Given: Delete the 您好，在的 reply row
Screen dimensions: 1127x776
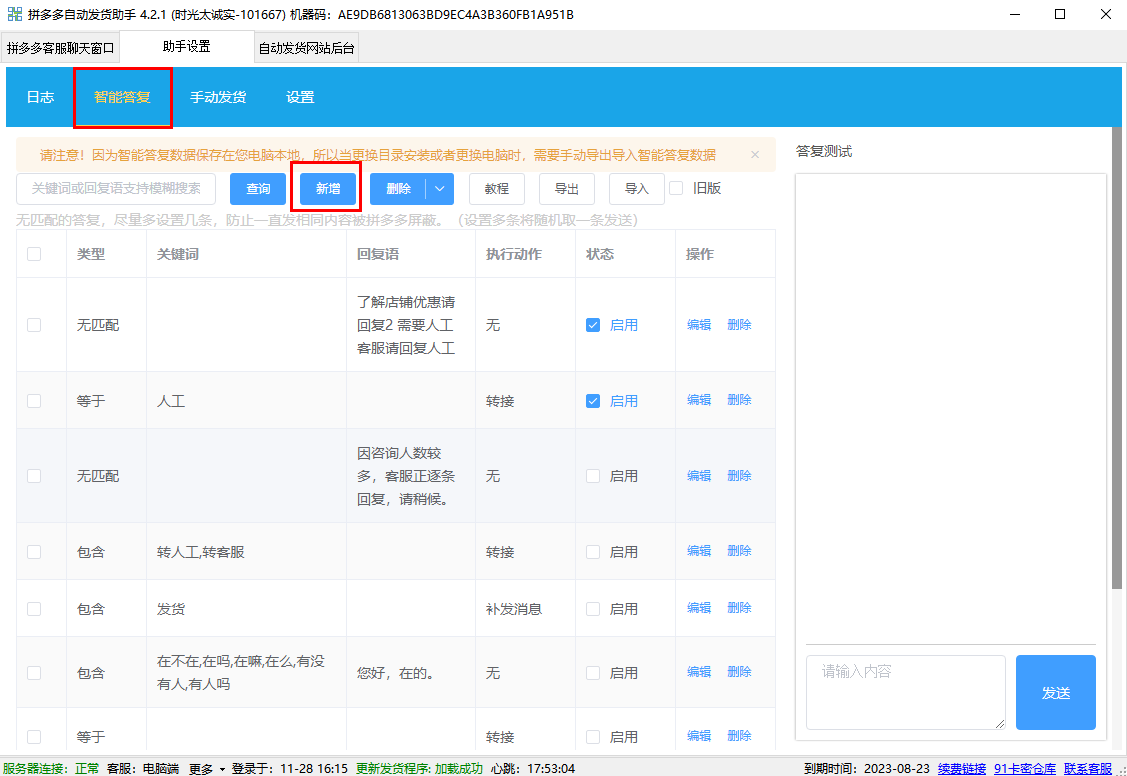Looking at the screenshot, I should click(739, 672).
